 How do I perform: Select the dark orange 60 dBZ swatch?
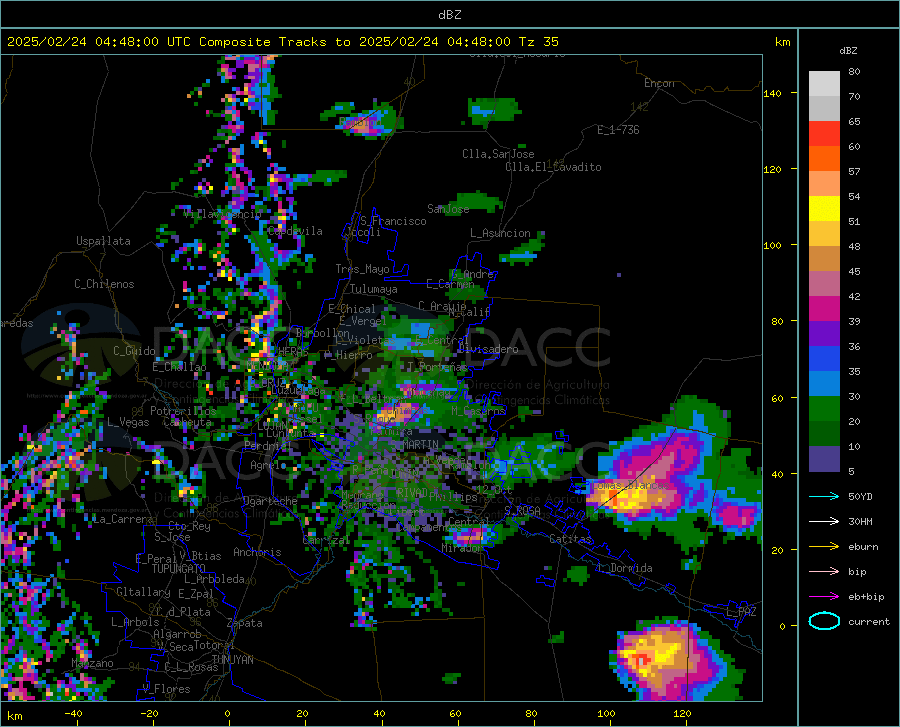(x=824, y=158)
